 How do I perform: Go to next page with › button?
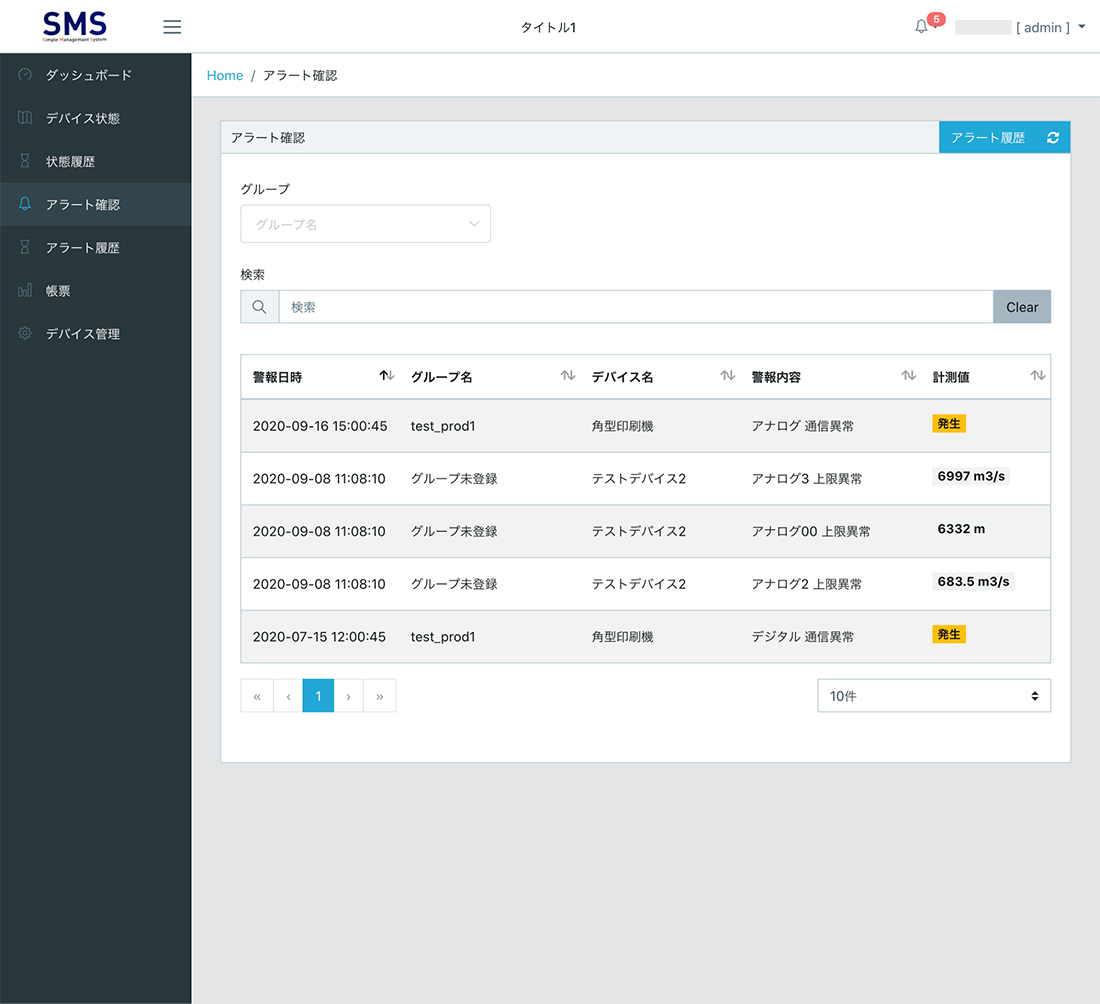[348, 695]
